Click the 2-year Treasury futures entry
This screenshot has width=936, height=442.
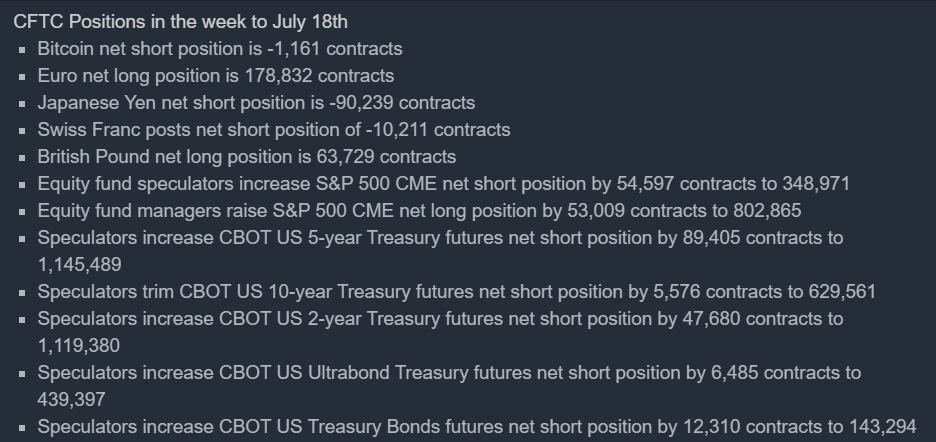tap(440, 319)
